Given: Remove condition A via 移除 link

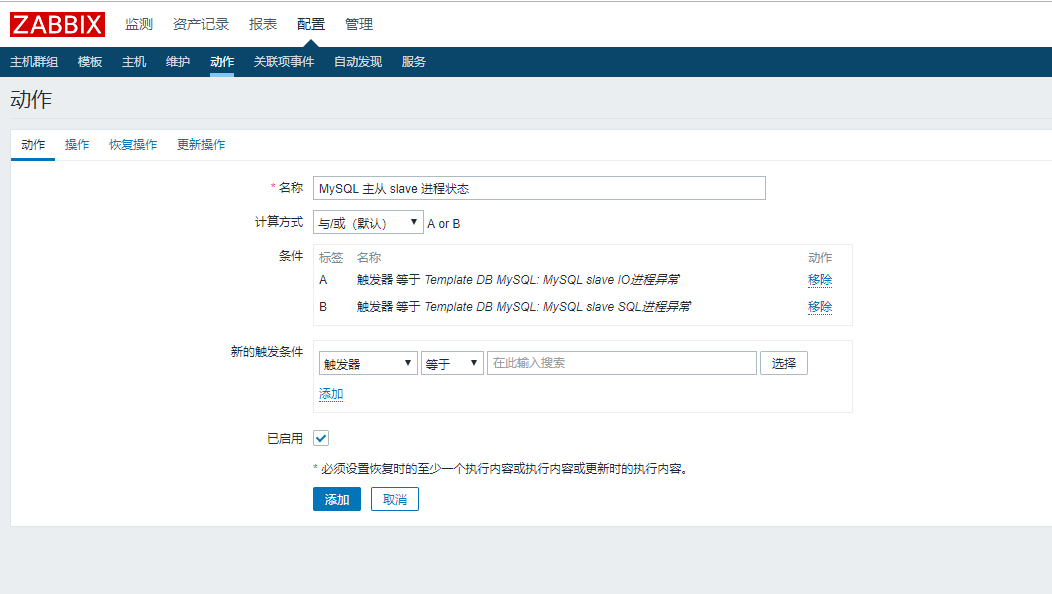Looking at the screenshot, I should point(820,280).
